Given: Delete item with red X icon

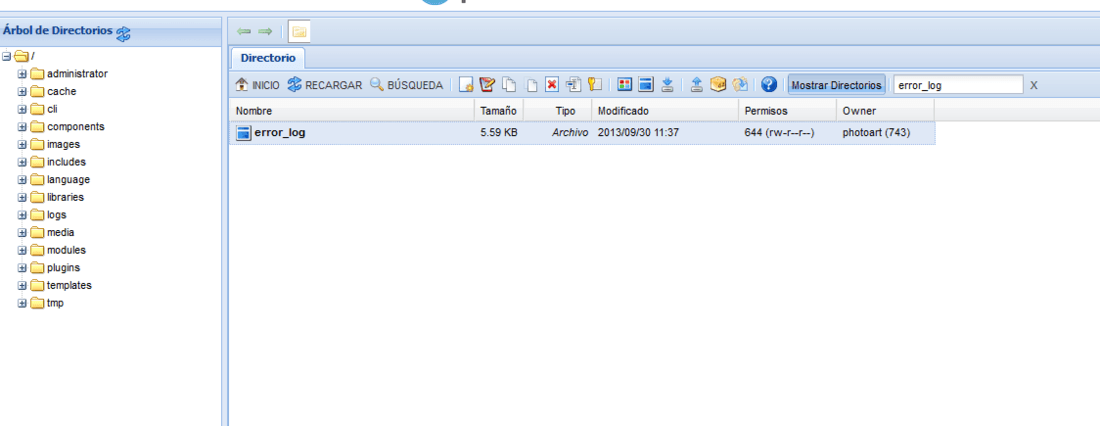Looking at the screenshot, I should click(x=552, y=85).
